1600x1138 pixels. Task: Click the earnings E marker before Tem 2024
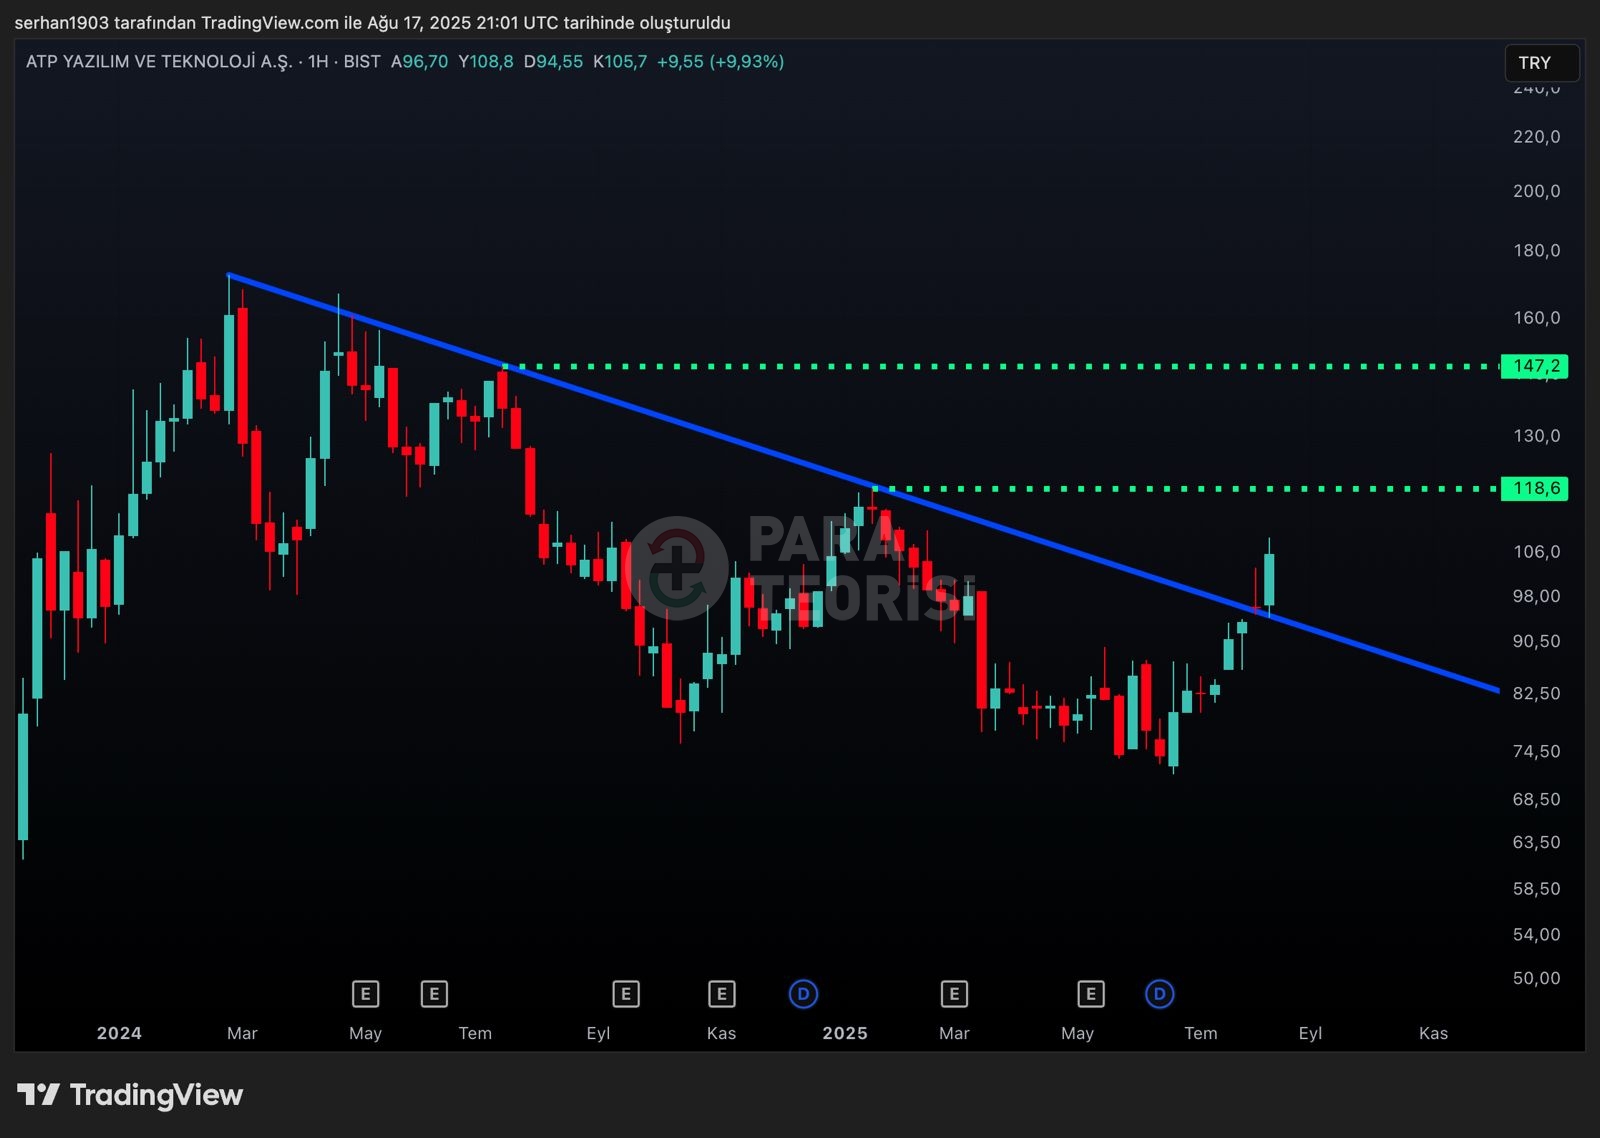point(434,994)
